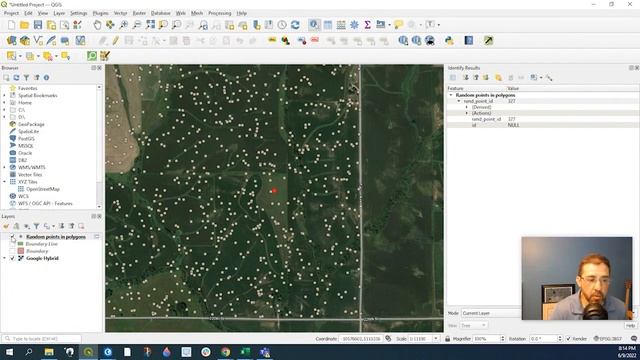Toggle the scale lock icon
The image size is (640, 360).
point(448,339)
